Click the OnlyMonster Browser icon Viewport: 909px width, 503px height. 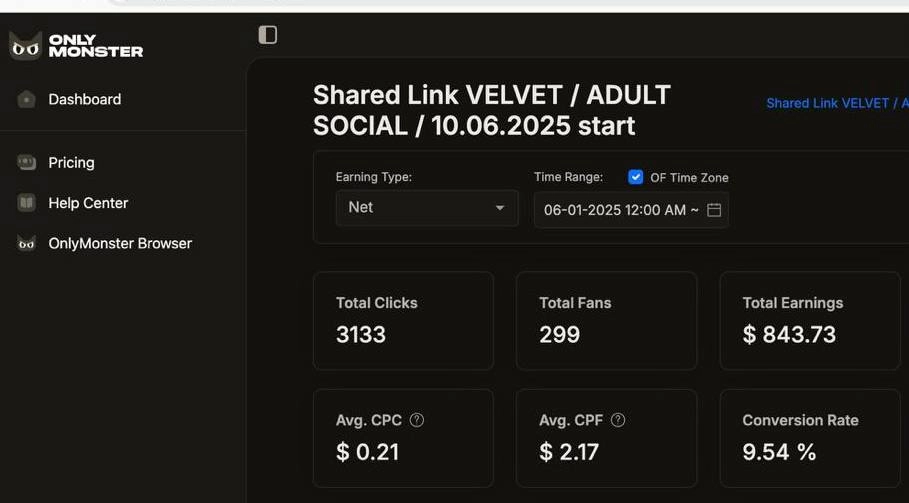click(x=27, y=243)
